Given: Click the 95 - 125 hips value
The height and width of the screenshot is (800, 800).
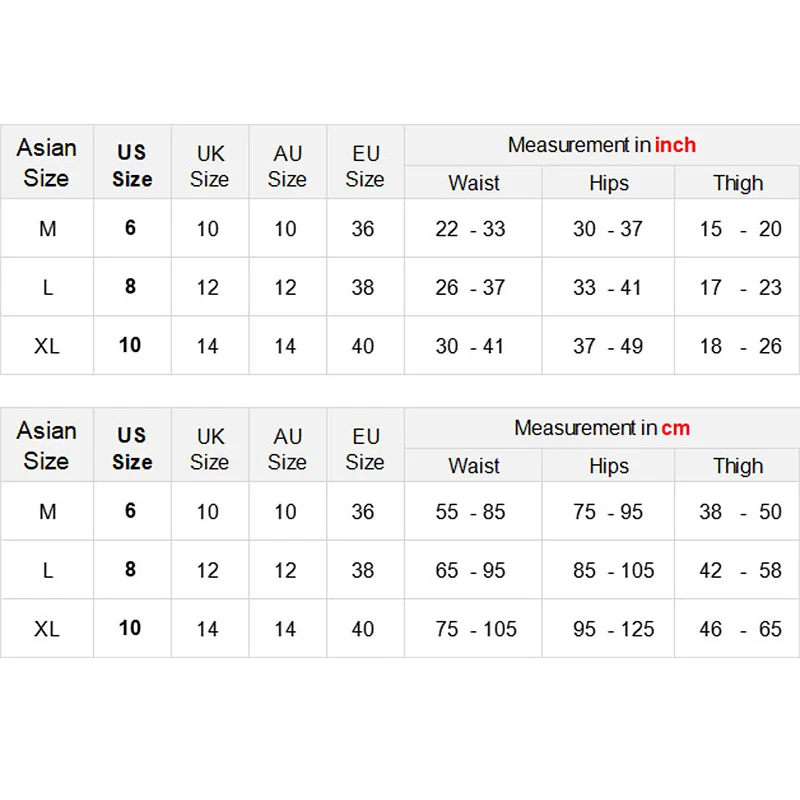Looking at the screenshot, I should (x=614, y=629).
